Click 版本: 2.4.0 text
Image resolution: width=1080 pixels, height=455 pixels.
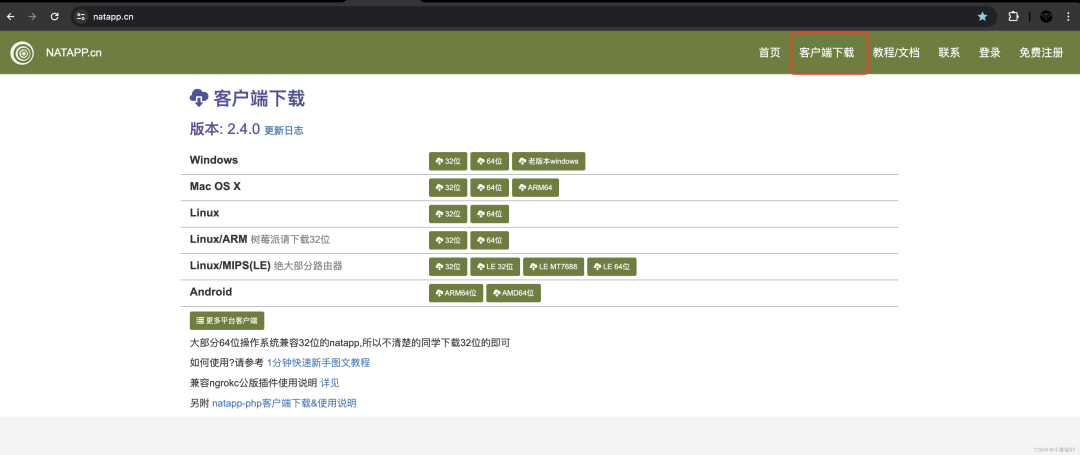[225, 129]
